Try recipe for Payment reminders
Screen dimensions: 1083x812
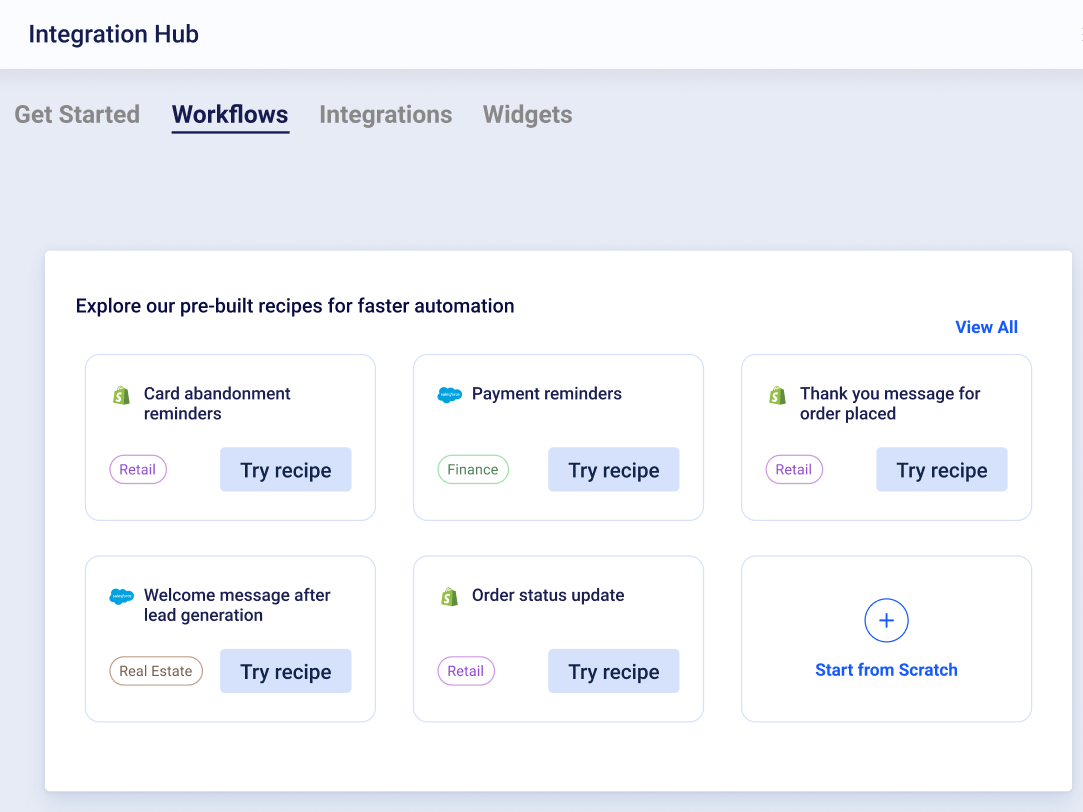pyautogui.click(x=613, y=470)
